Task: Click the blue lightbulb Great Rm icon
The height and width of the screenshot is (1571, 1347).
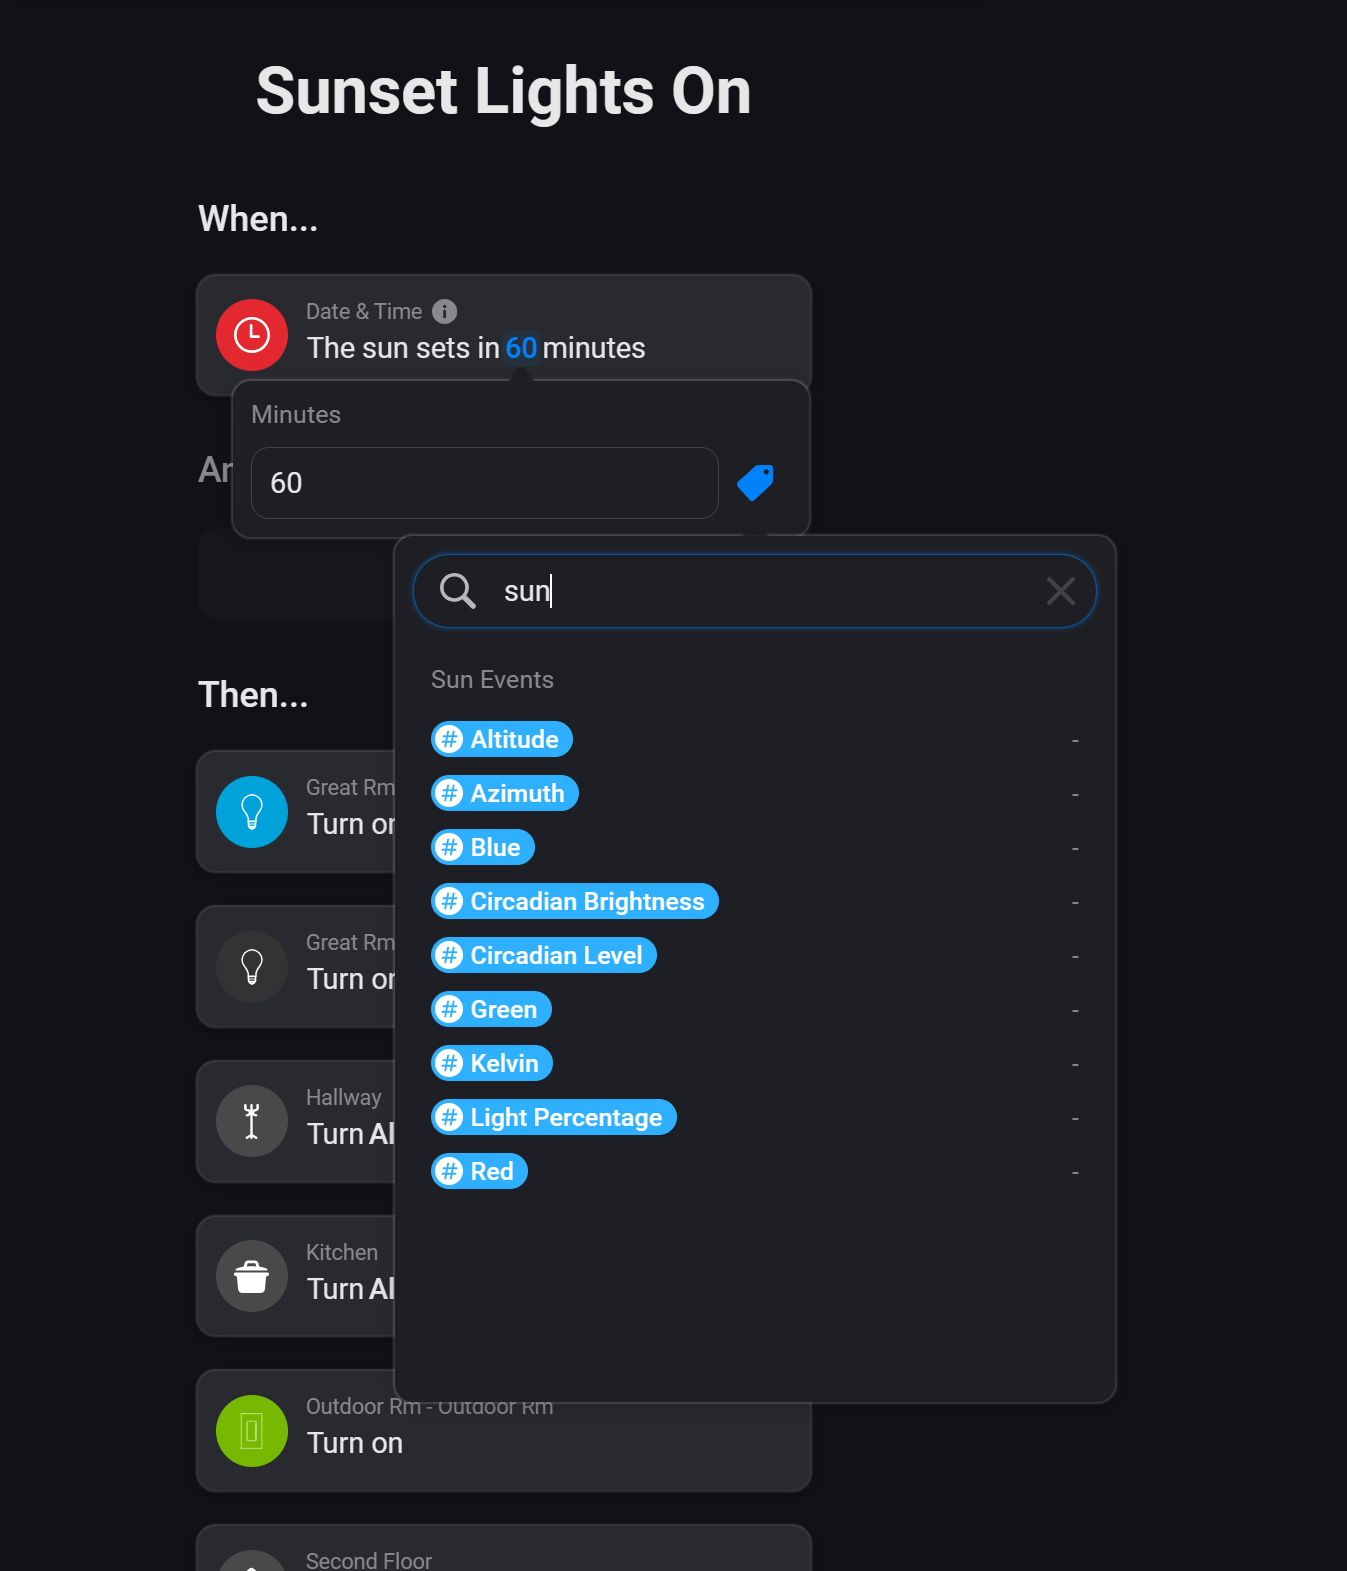Action: 252,812
